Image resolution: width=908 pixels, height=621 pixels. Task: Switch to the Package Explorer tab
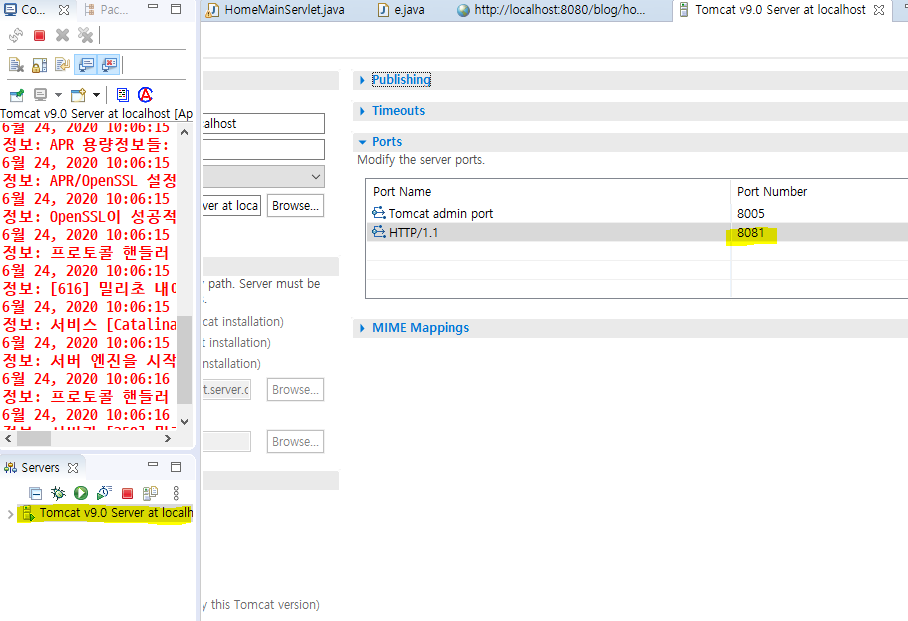pos(107,9)
